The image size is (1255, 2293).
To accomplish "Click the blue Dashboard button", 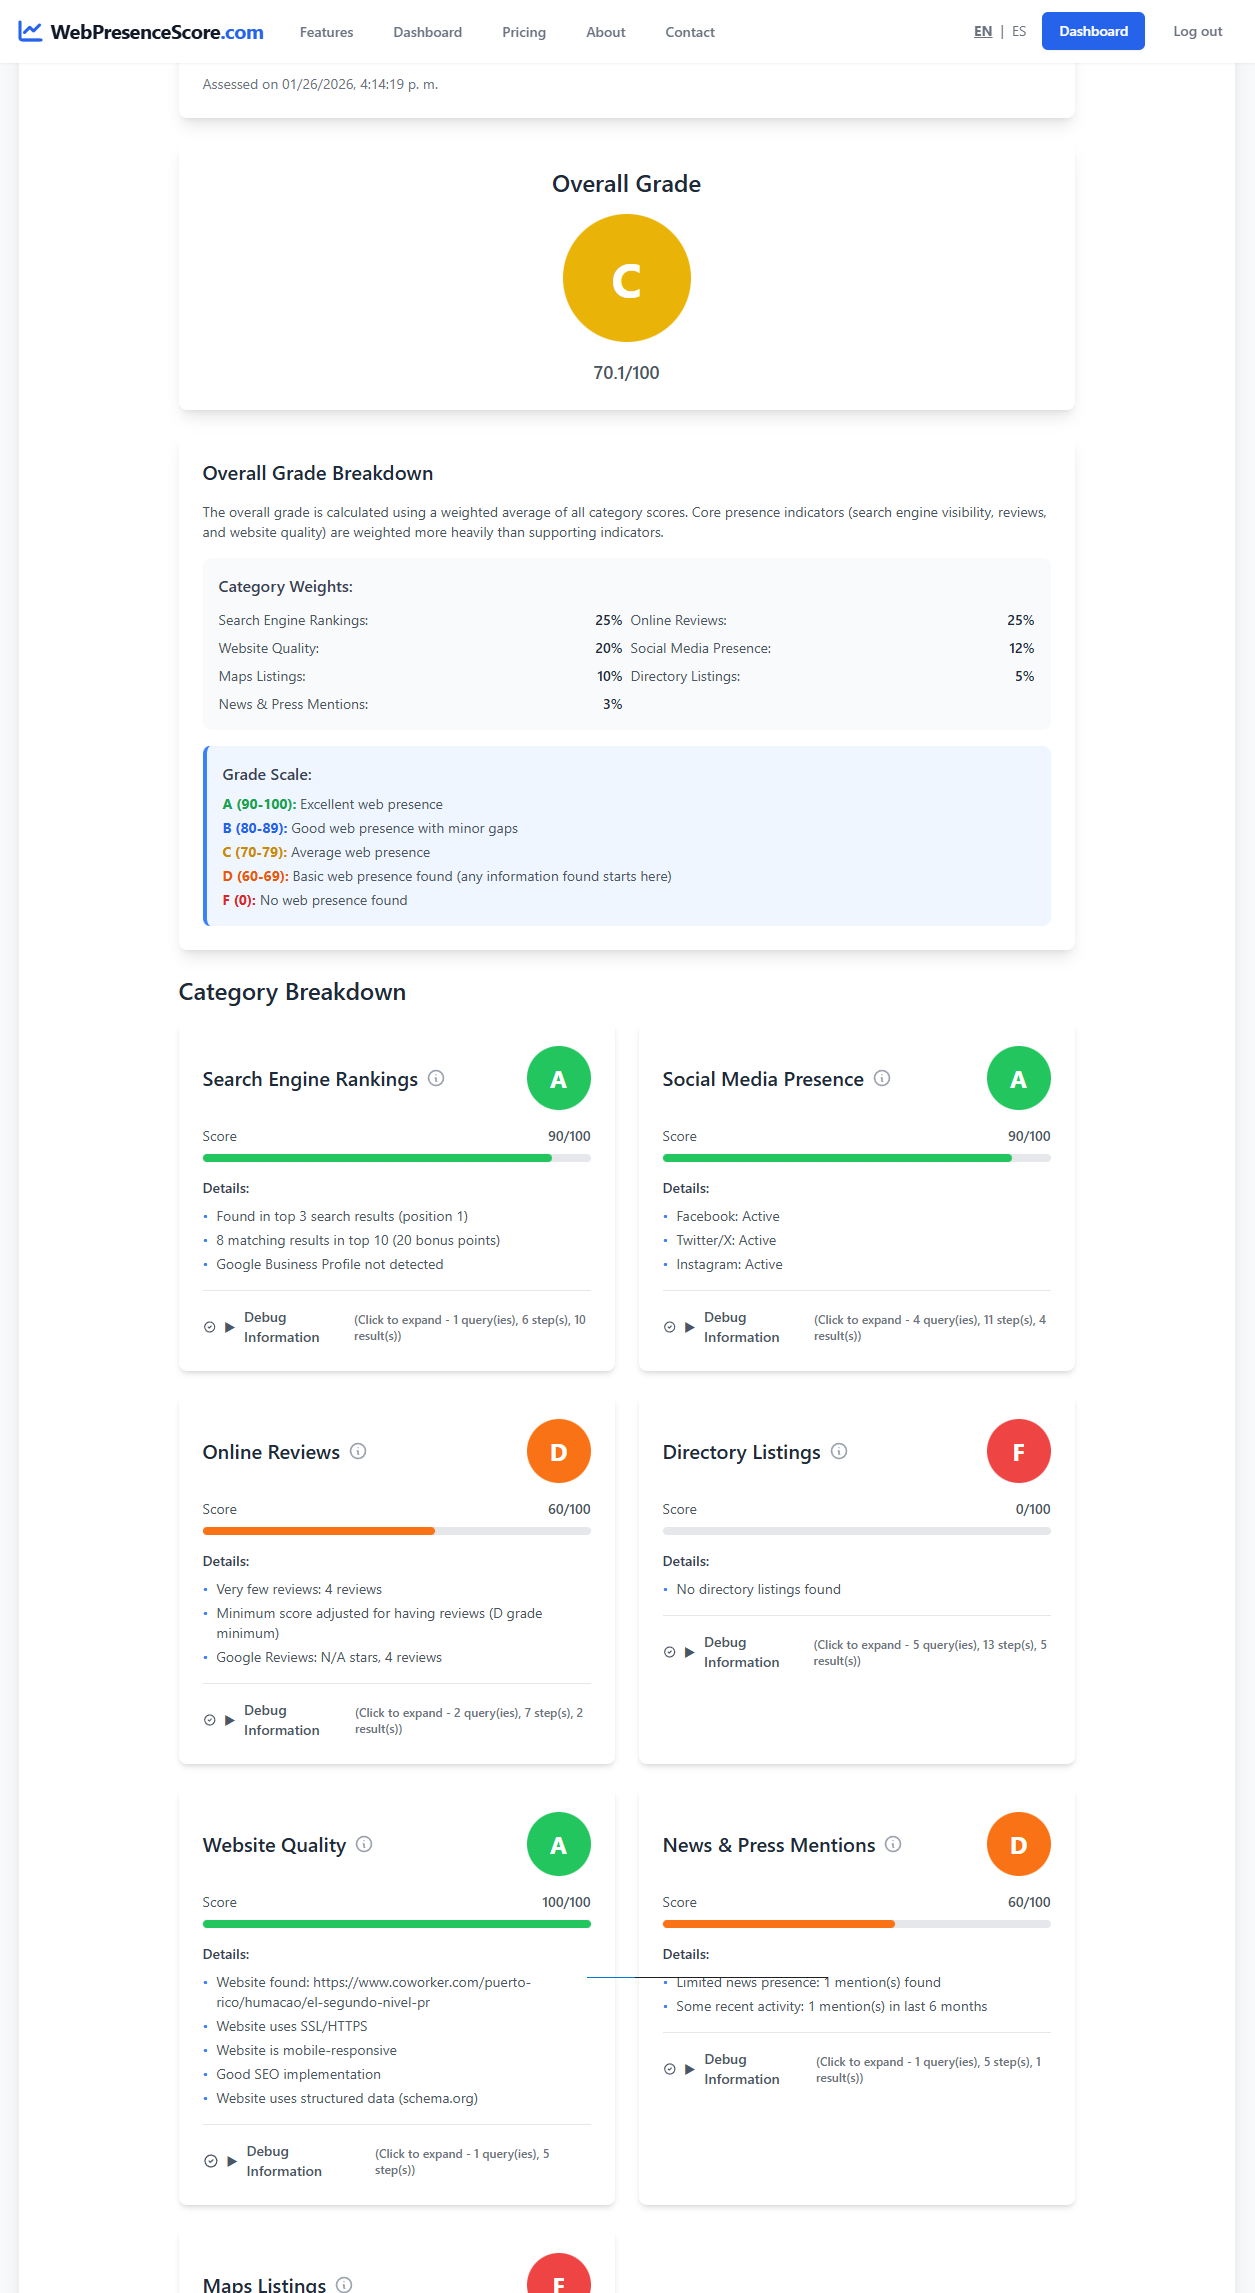I will pyautogui.click(x=1093, y=31).
